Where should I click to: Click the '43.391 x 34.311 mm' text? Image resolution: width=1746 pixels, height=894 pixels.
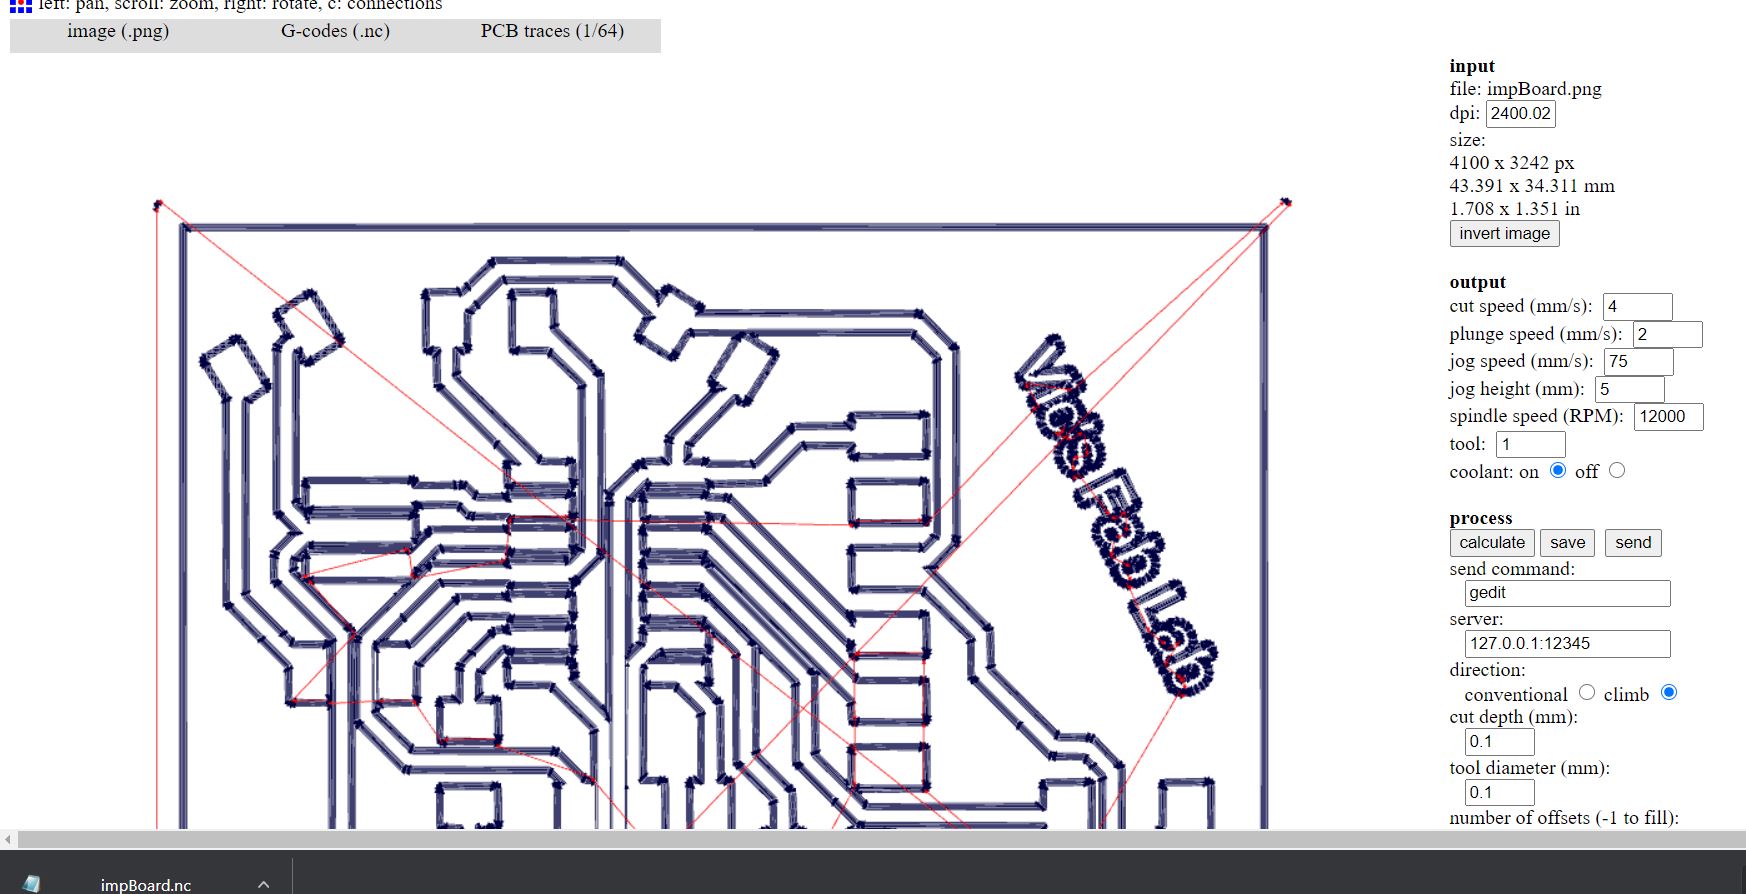[1532, 186]
